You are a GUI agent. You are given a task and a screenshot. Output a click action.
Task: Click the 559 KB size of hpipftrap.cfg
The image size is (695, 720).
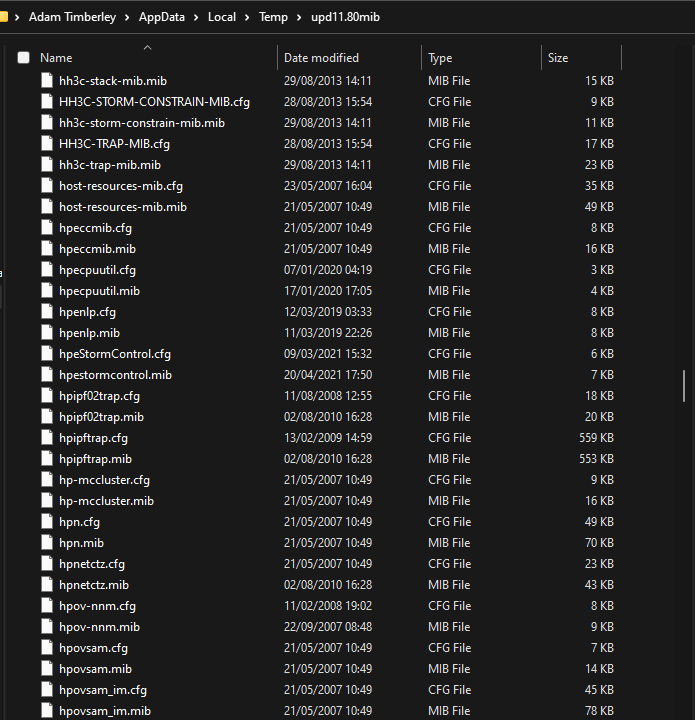pyautogui.click(x=596, y=438)
